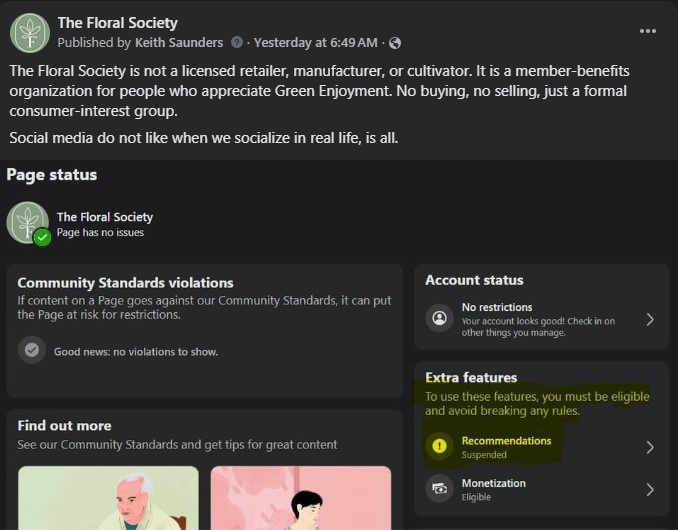Click the yellow Recommendations warning icon
The height and width of the screenshot is (530, 678).
(439, 446)
